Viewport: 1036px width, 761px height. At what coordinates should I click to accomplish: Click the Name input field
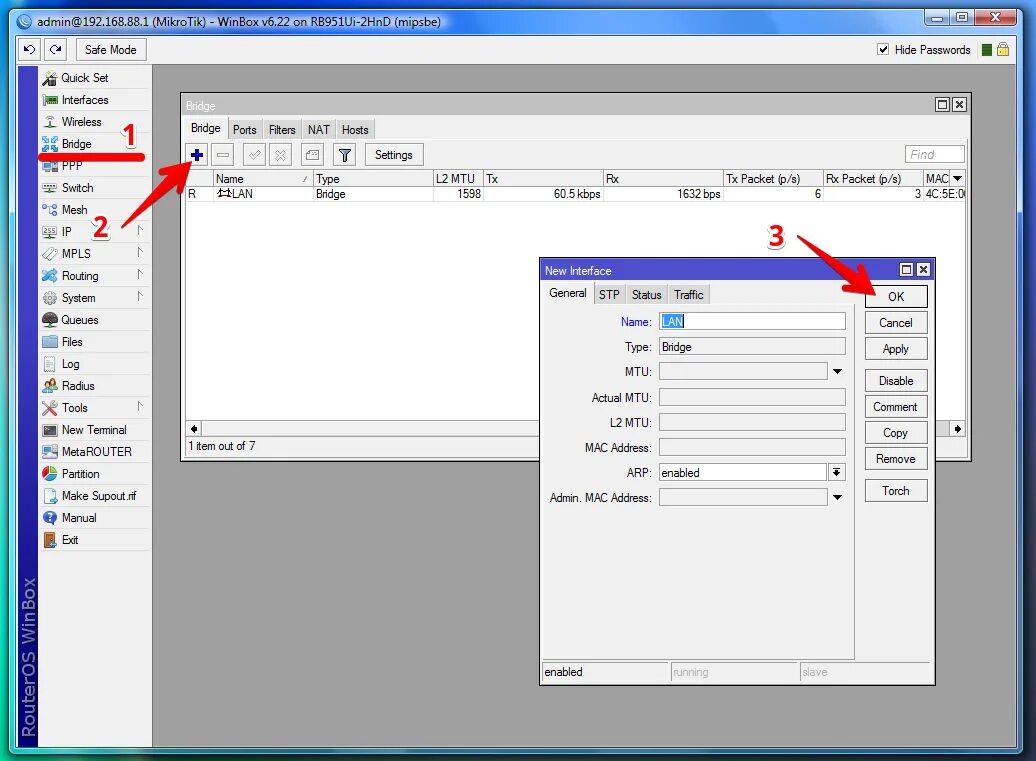(x=752, y=322)
